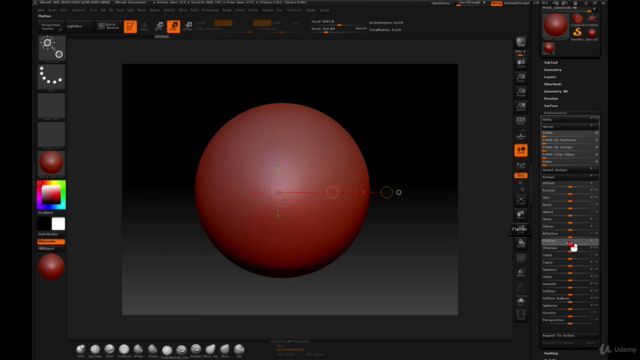Expand the Masking subpalette

click(551, 353)
